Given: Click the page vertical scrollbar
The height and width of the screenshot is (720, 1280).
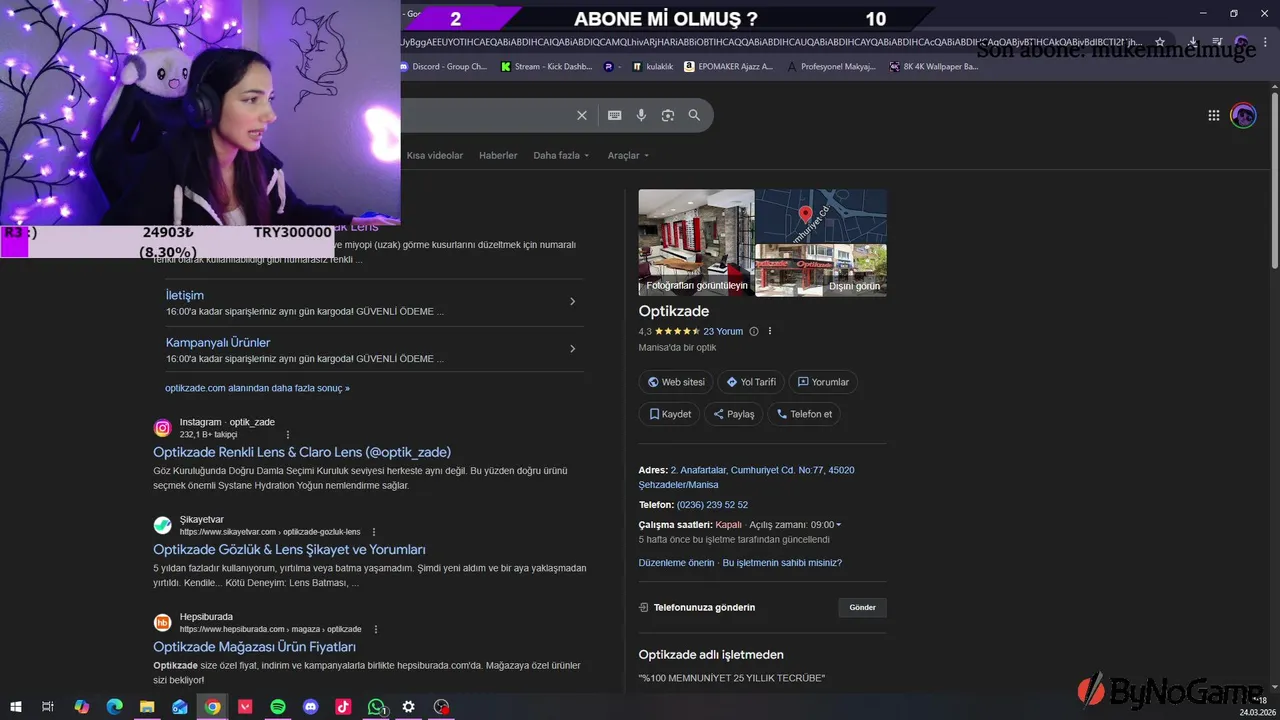Looking at the screenshot, I should click(x=1274, y=180).
